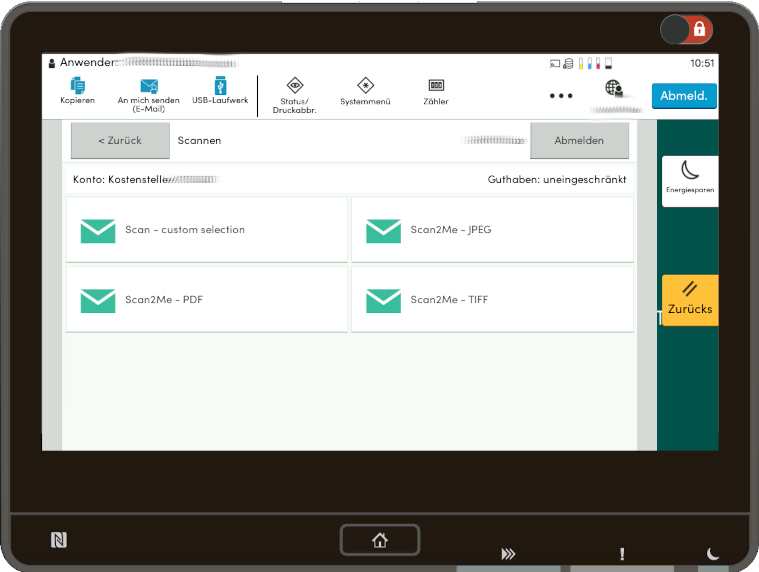Click the gray Abmelden button
This screenshot has width=759, height=572.
coord(579,141)
